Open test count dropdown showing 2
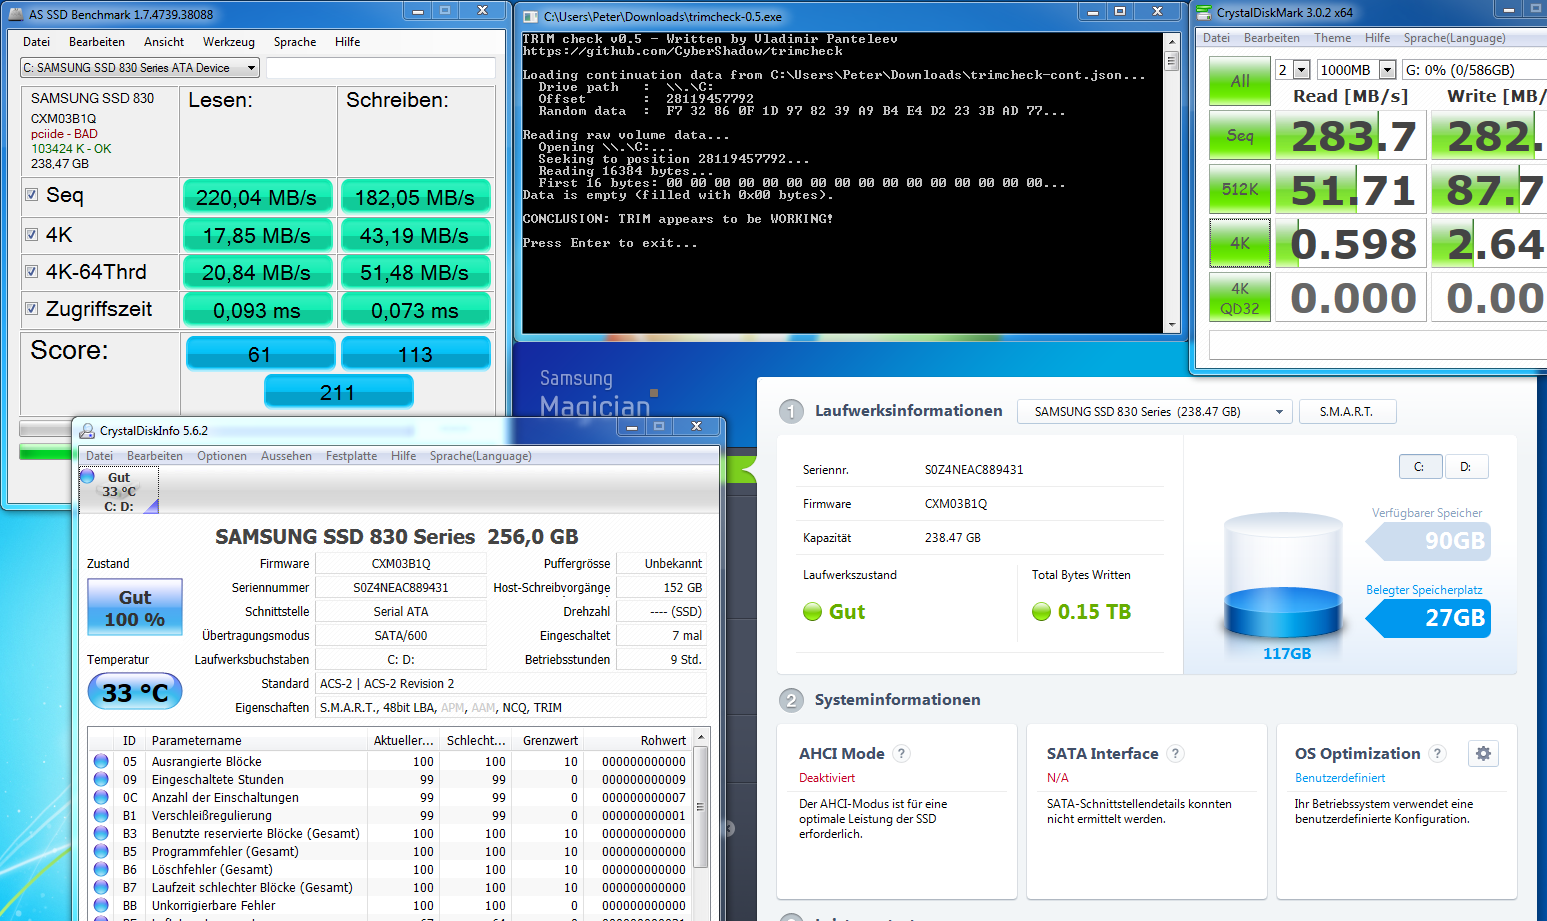1547x921 pixels. tap(1292, 70)
